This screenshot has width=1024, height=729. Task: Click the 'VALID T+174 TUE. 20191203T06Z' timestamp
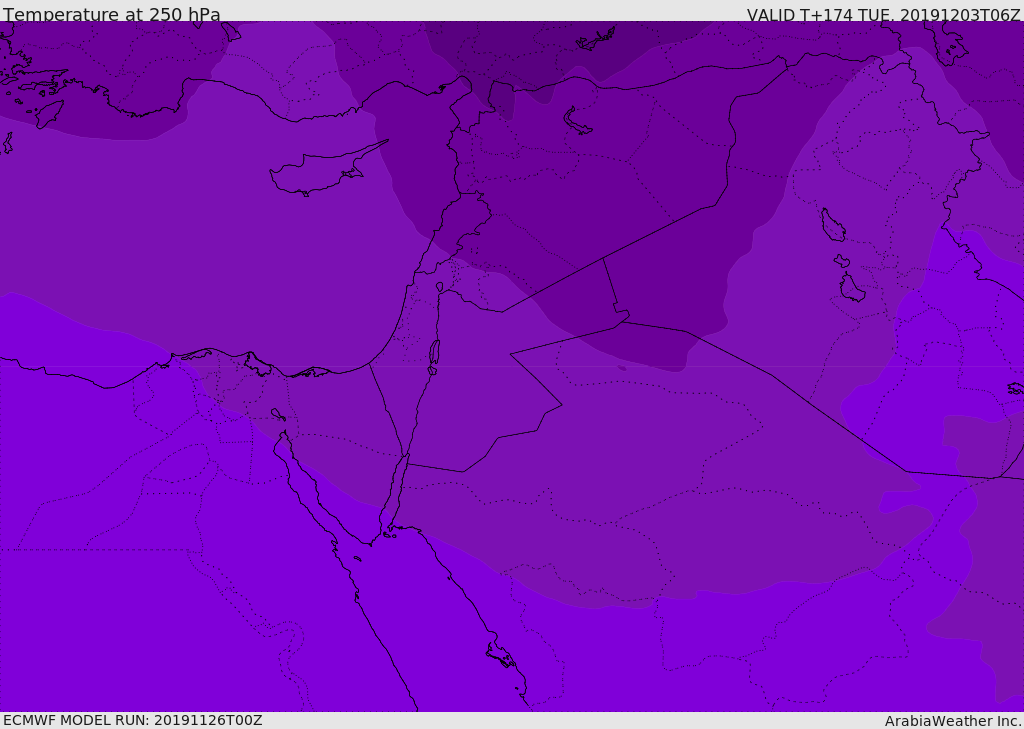click(883, 15)
